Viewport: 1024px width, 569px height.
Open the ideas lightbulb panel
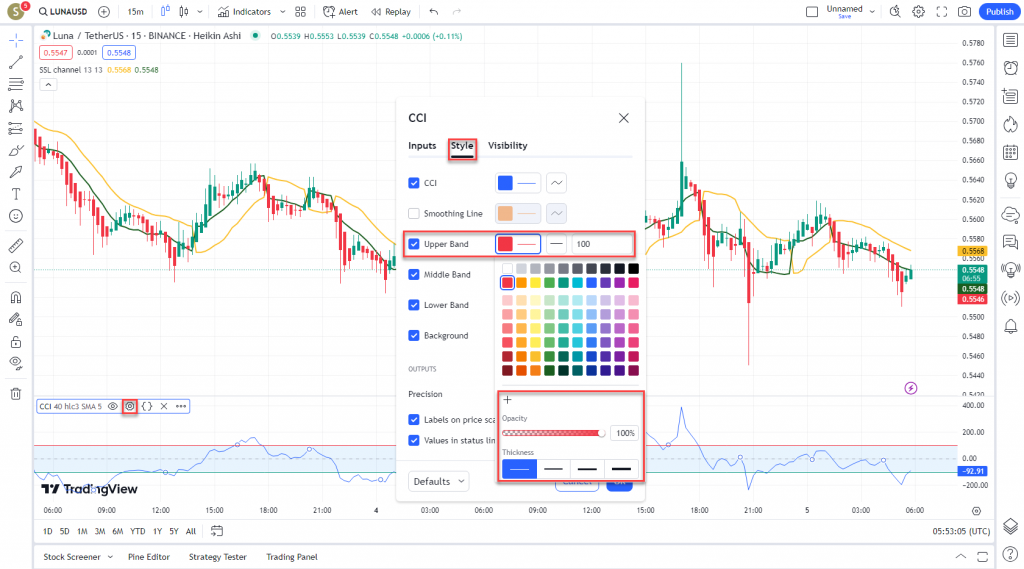[1010, 180]
